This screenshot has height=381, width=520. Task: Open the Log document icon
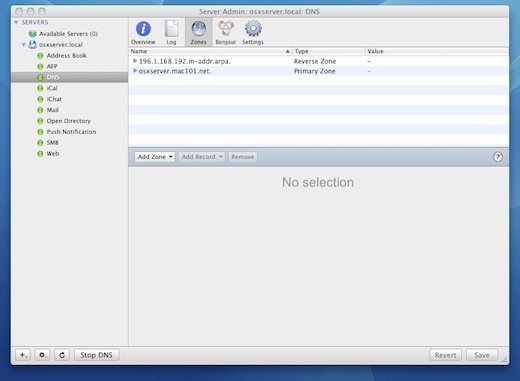[171, 29]
